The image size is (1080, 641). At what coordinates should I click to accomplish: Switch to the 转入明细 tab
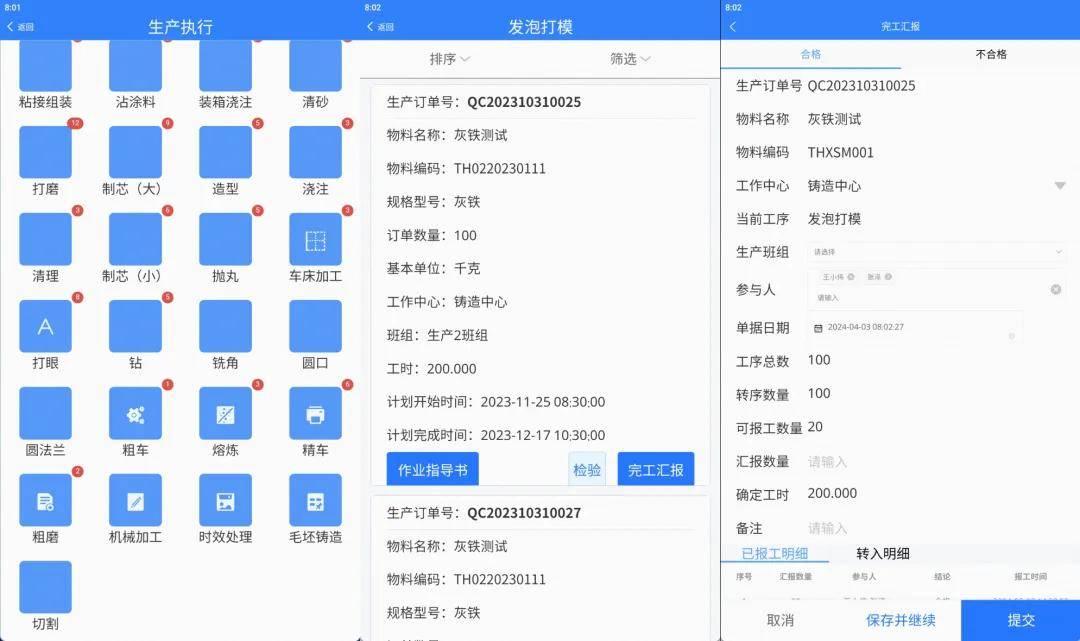[x=883, y=554]
